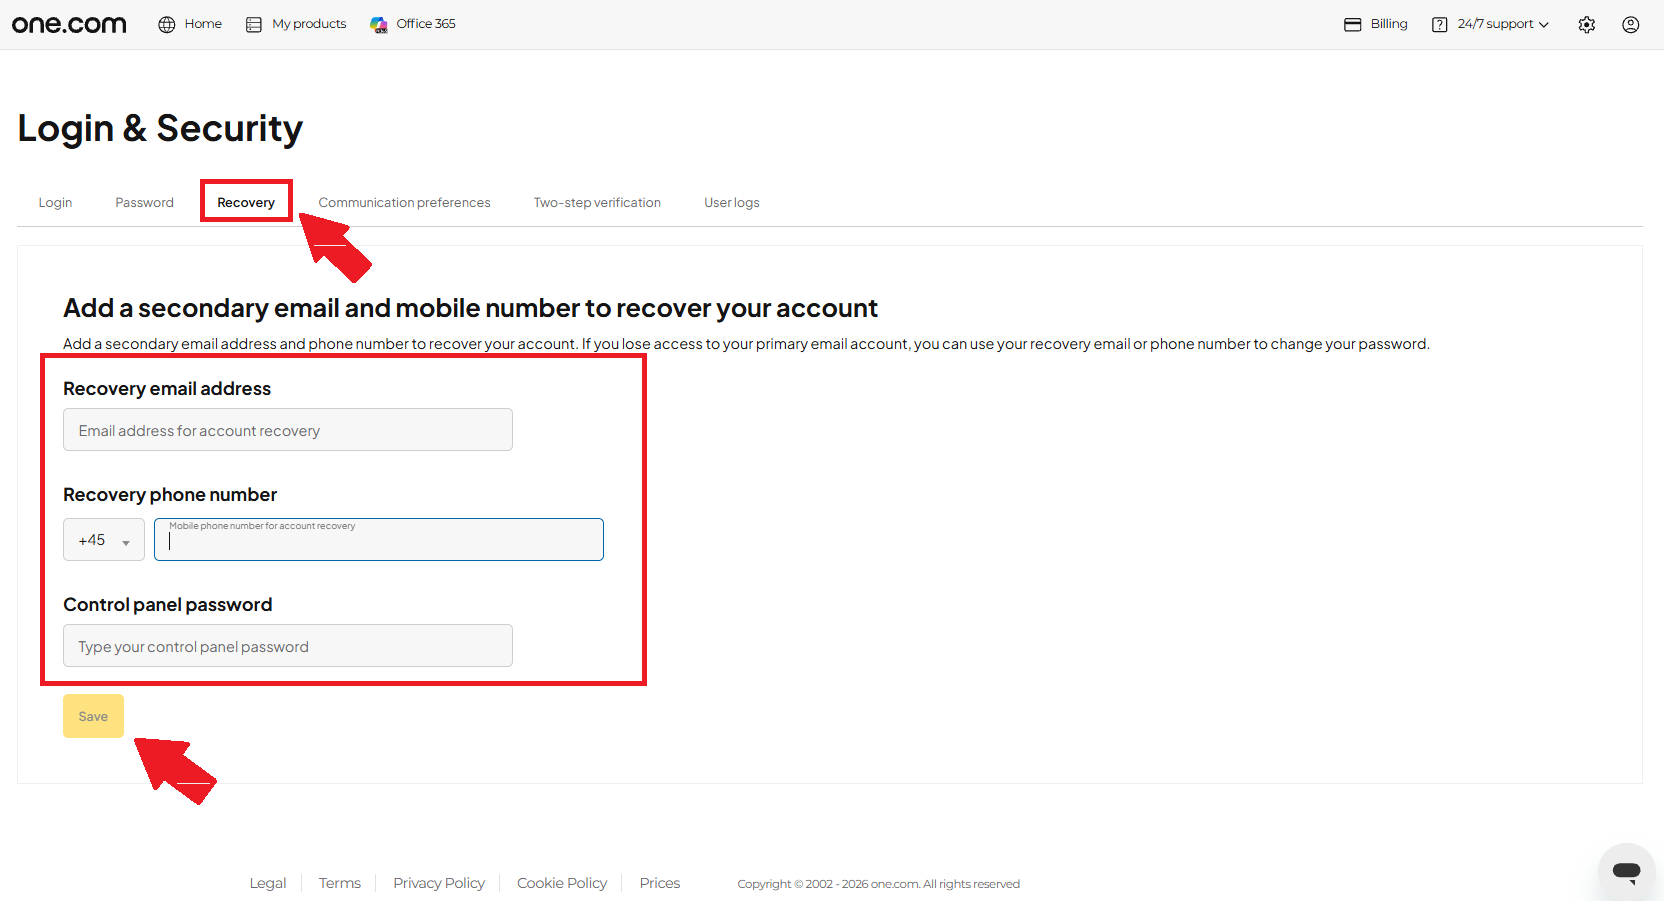The width and height of the screenshot is (1664, 901).
Task: Click the 'Recovery email address' label
Action: [x=167, y=389]
